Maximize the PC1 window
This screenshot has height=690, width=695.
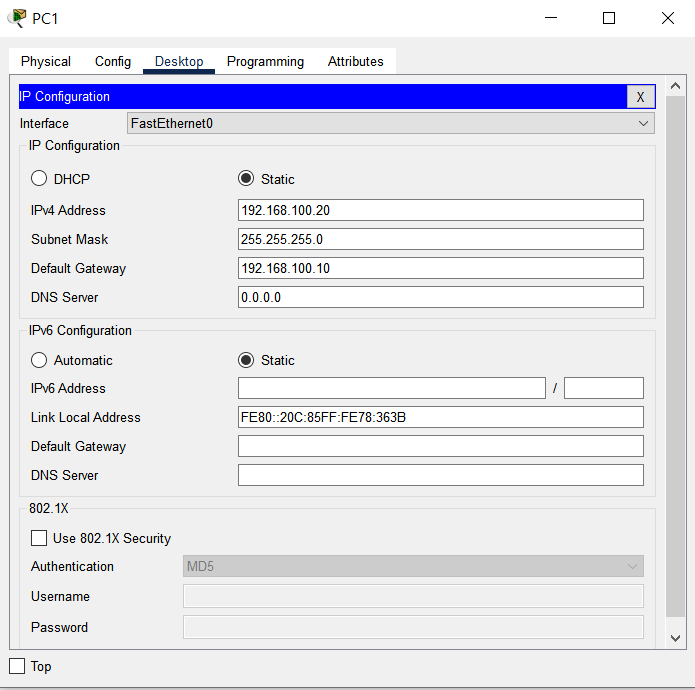pyautogui.click(x=609, y=18)
